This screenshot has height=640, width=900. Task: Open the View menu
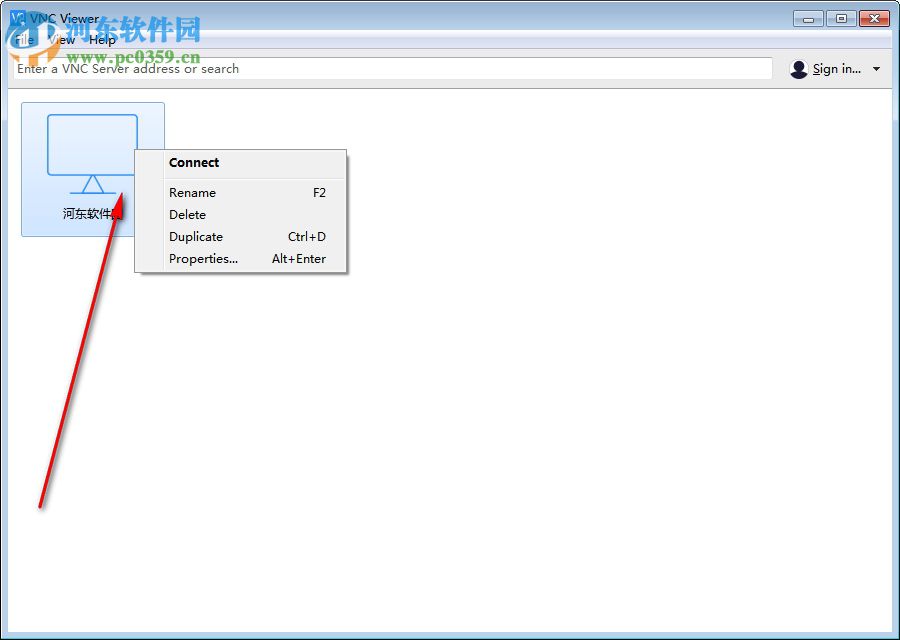click(60, 39)
